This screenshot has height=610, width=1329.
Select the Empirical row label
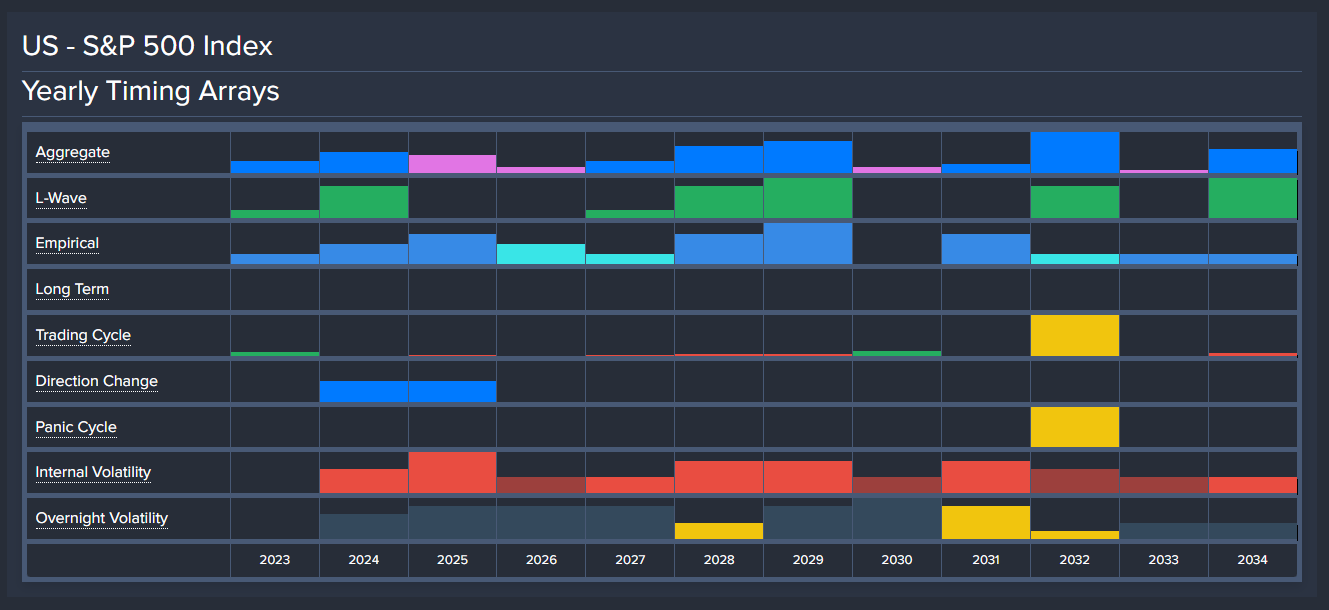[x=67, y=243]
